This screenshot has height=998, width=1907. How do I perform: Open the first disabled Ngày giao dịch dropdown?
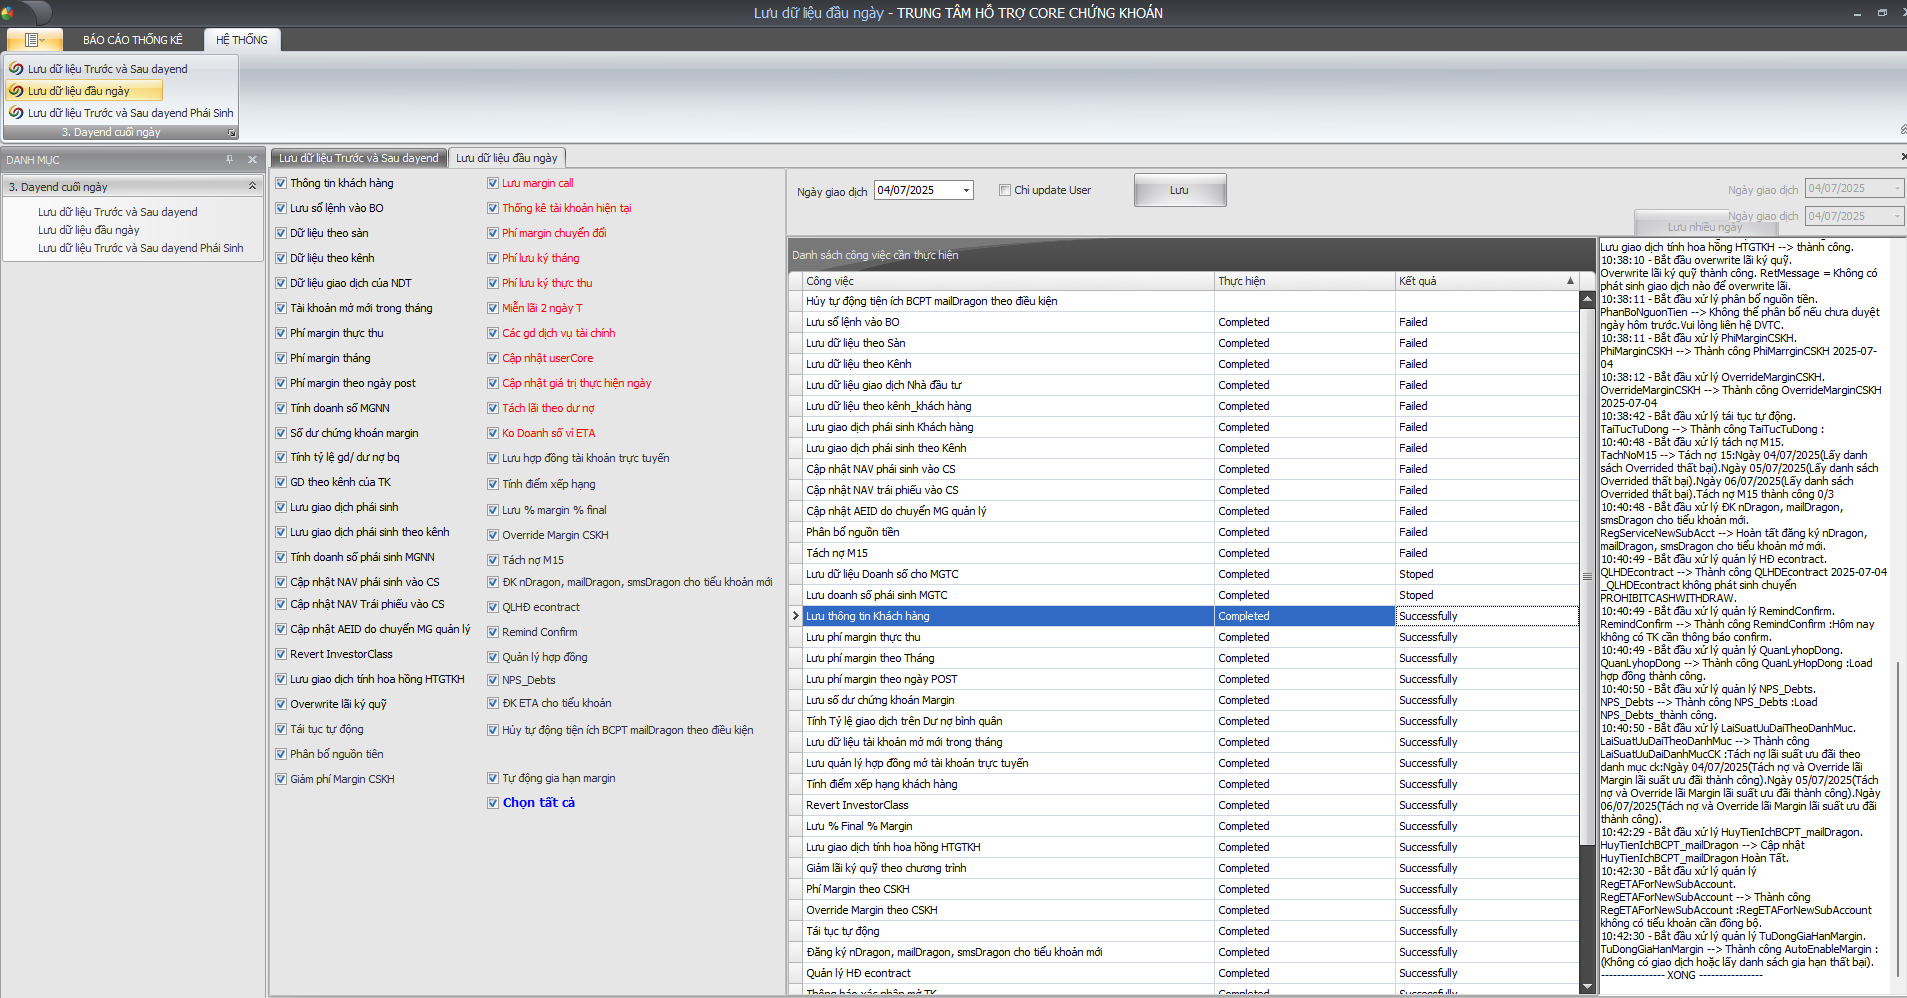point(1897,188)
